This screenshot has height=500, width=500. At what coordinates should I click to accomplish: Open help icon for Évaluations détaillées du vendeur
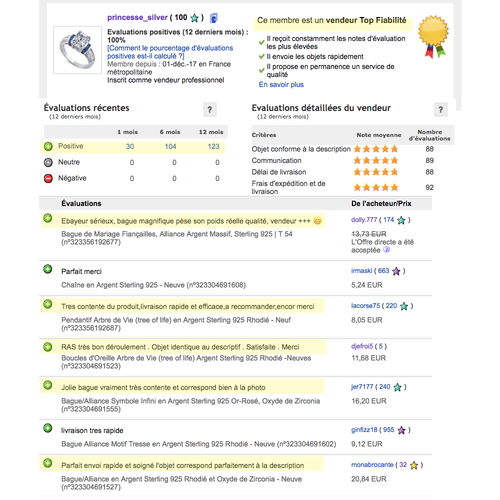pos(441,110)
